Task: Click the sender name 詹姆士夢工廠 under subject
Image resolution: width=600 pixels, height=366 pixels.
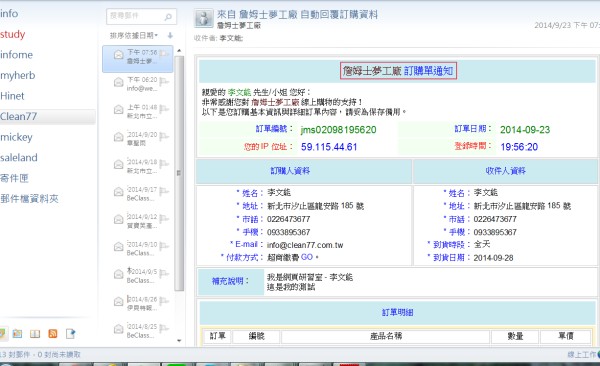Action: (239, 26)
